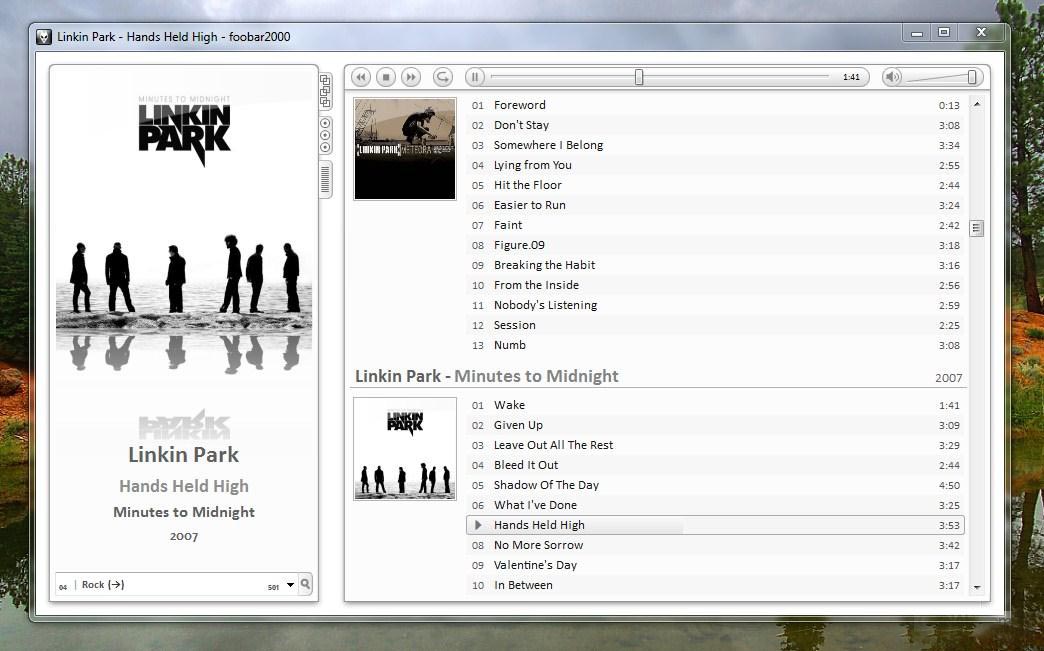This screenshot has width=1044, height=651.
Task: Open the dropdown arrow beside the search icon
Action: [x=290, y=585]
